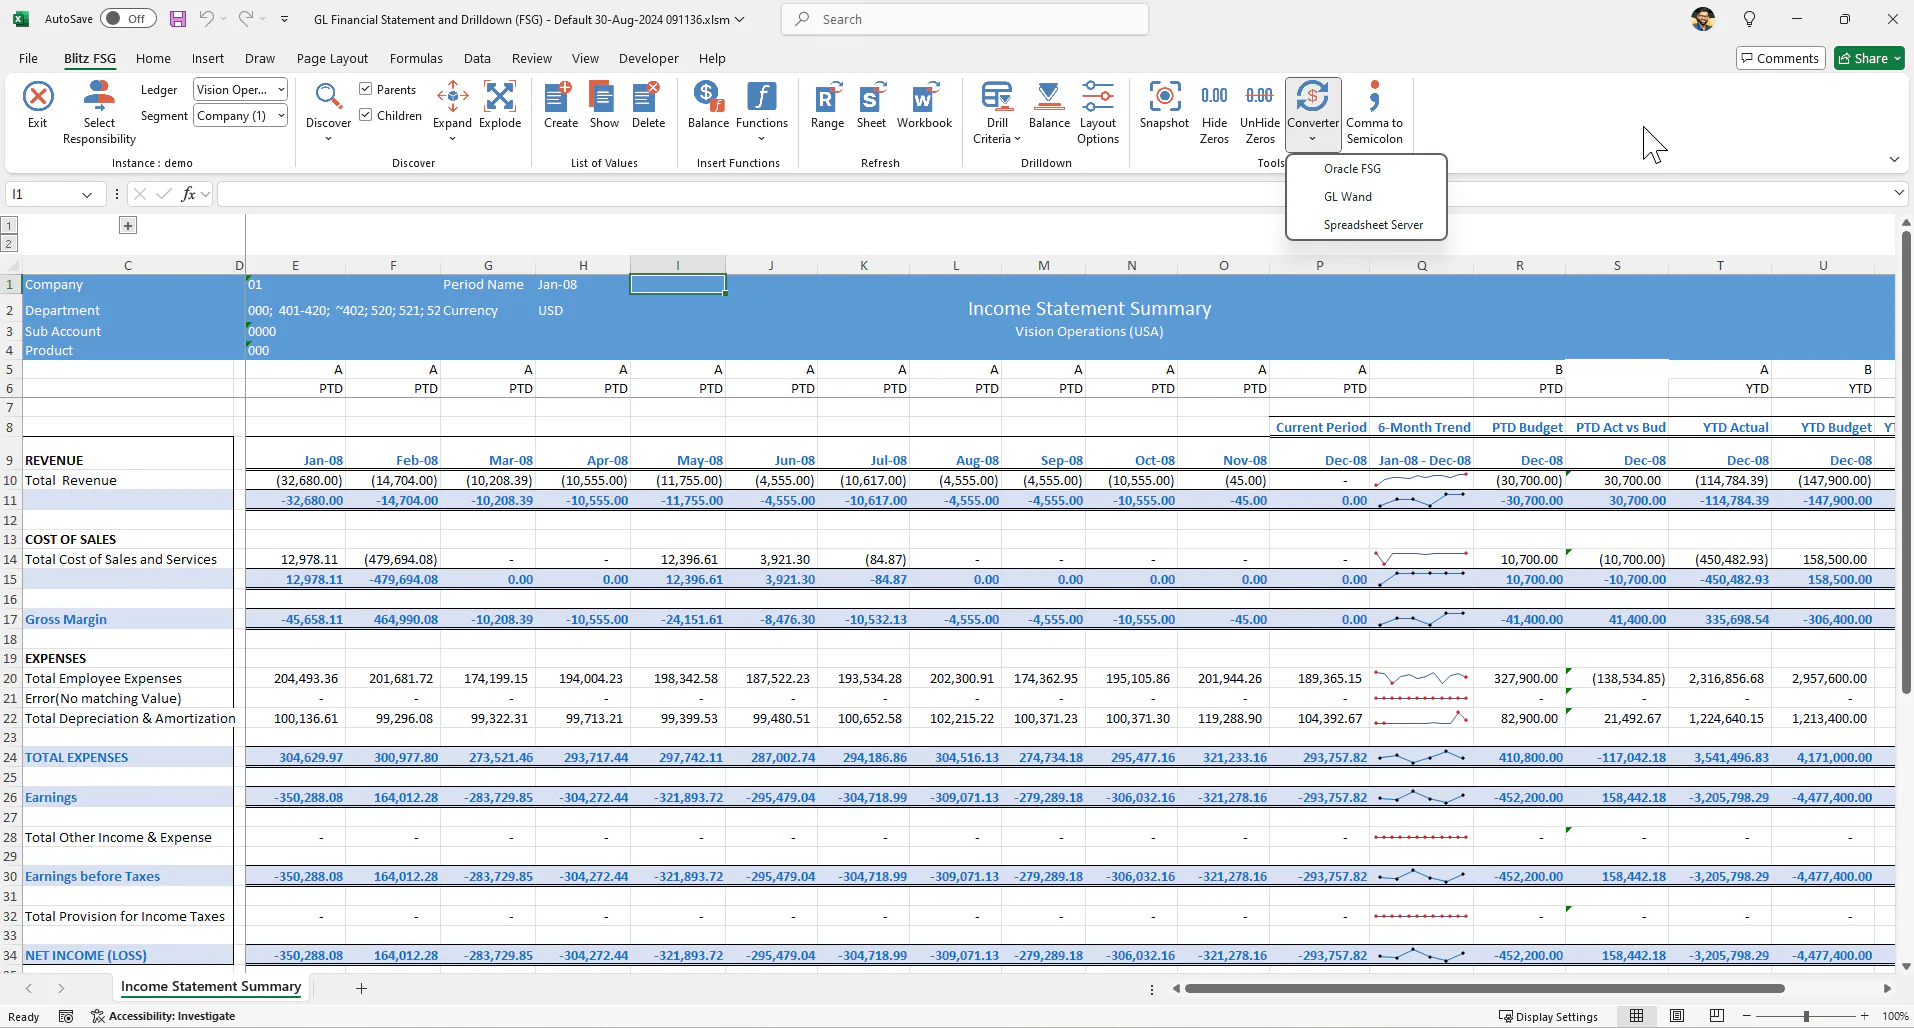Click Accessibility: Investigate in status bar
Viewport: 1914px width, 1028px height.
[163, 1016]
